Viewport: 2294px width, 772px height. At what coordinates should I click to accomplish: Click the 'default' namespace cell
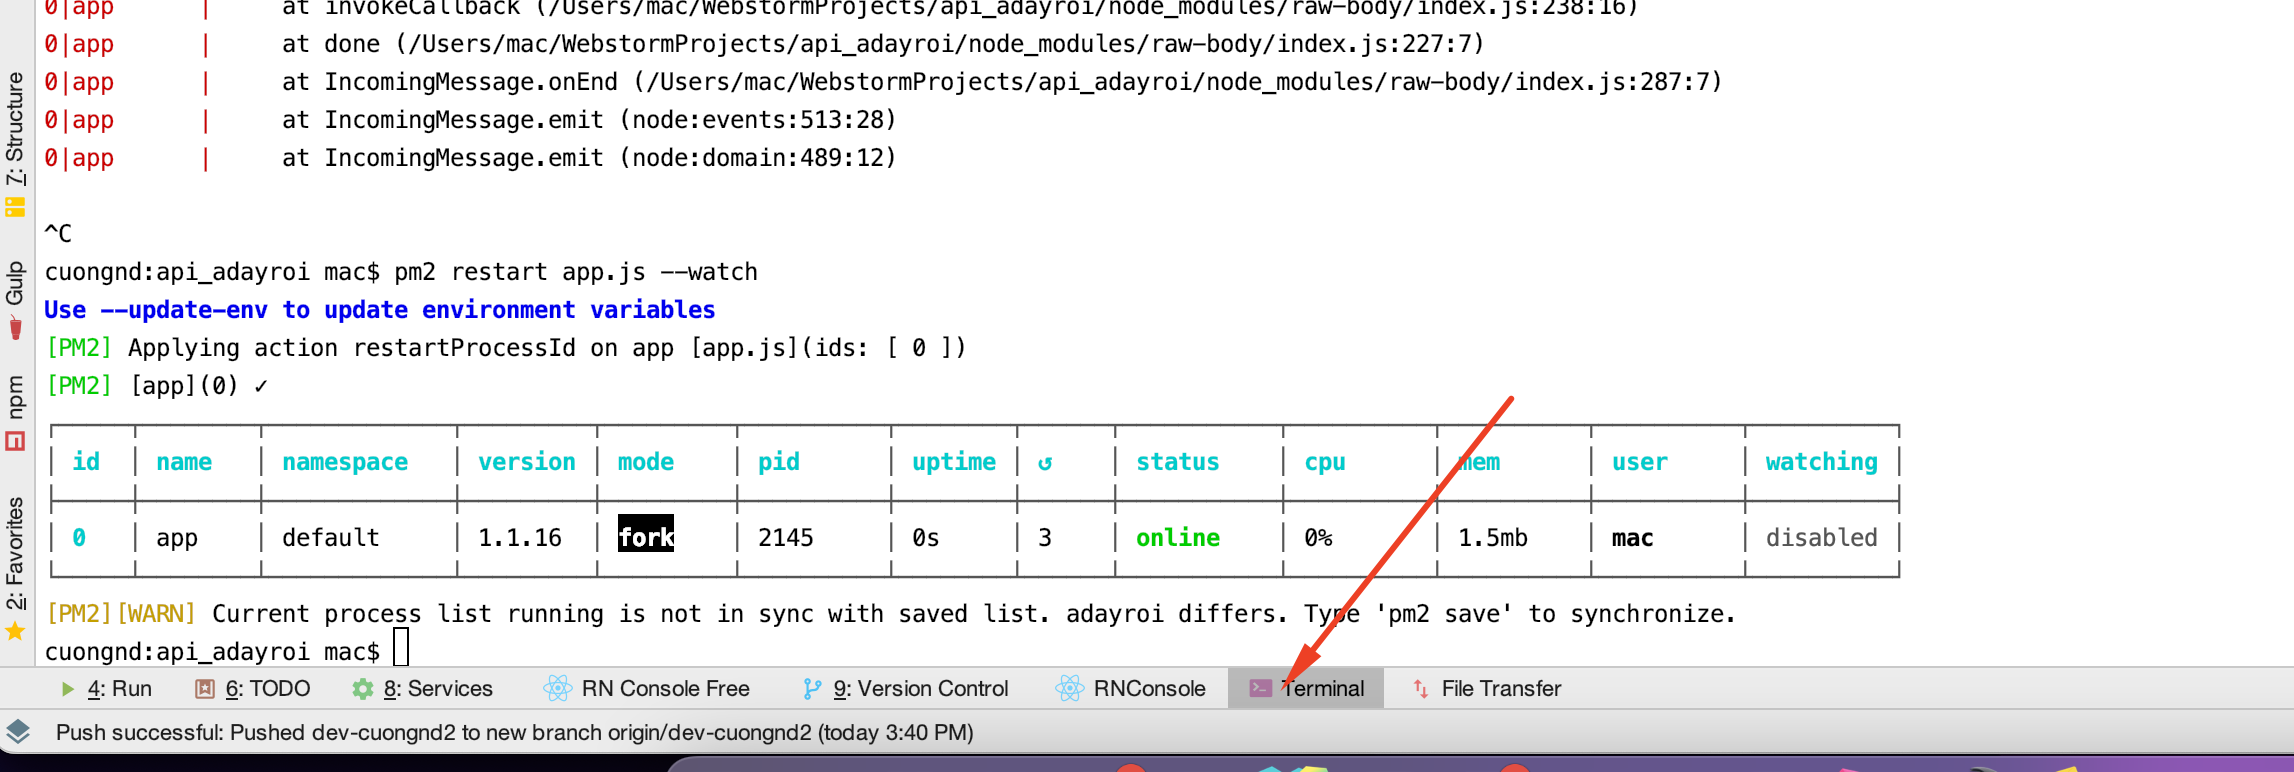pos(331,537)
